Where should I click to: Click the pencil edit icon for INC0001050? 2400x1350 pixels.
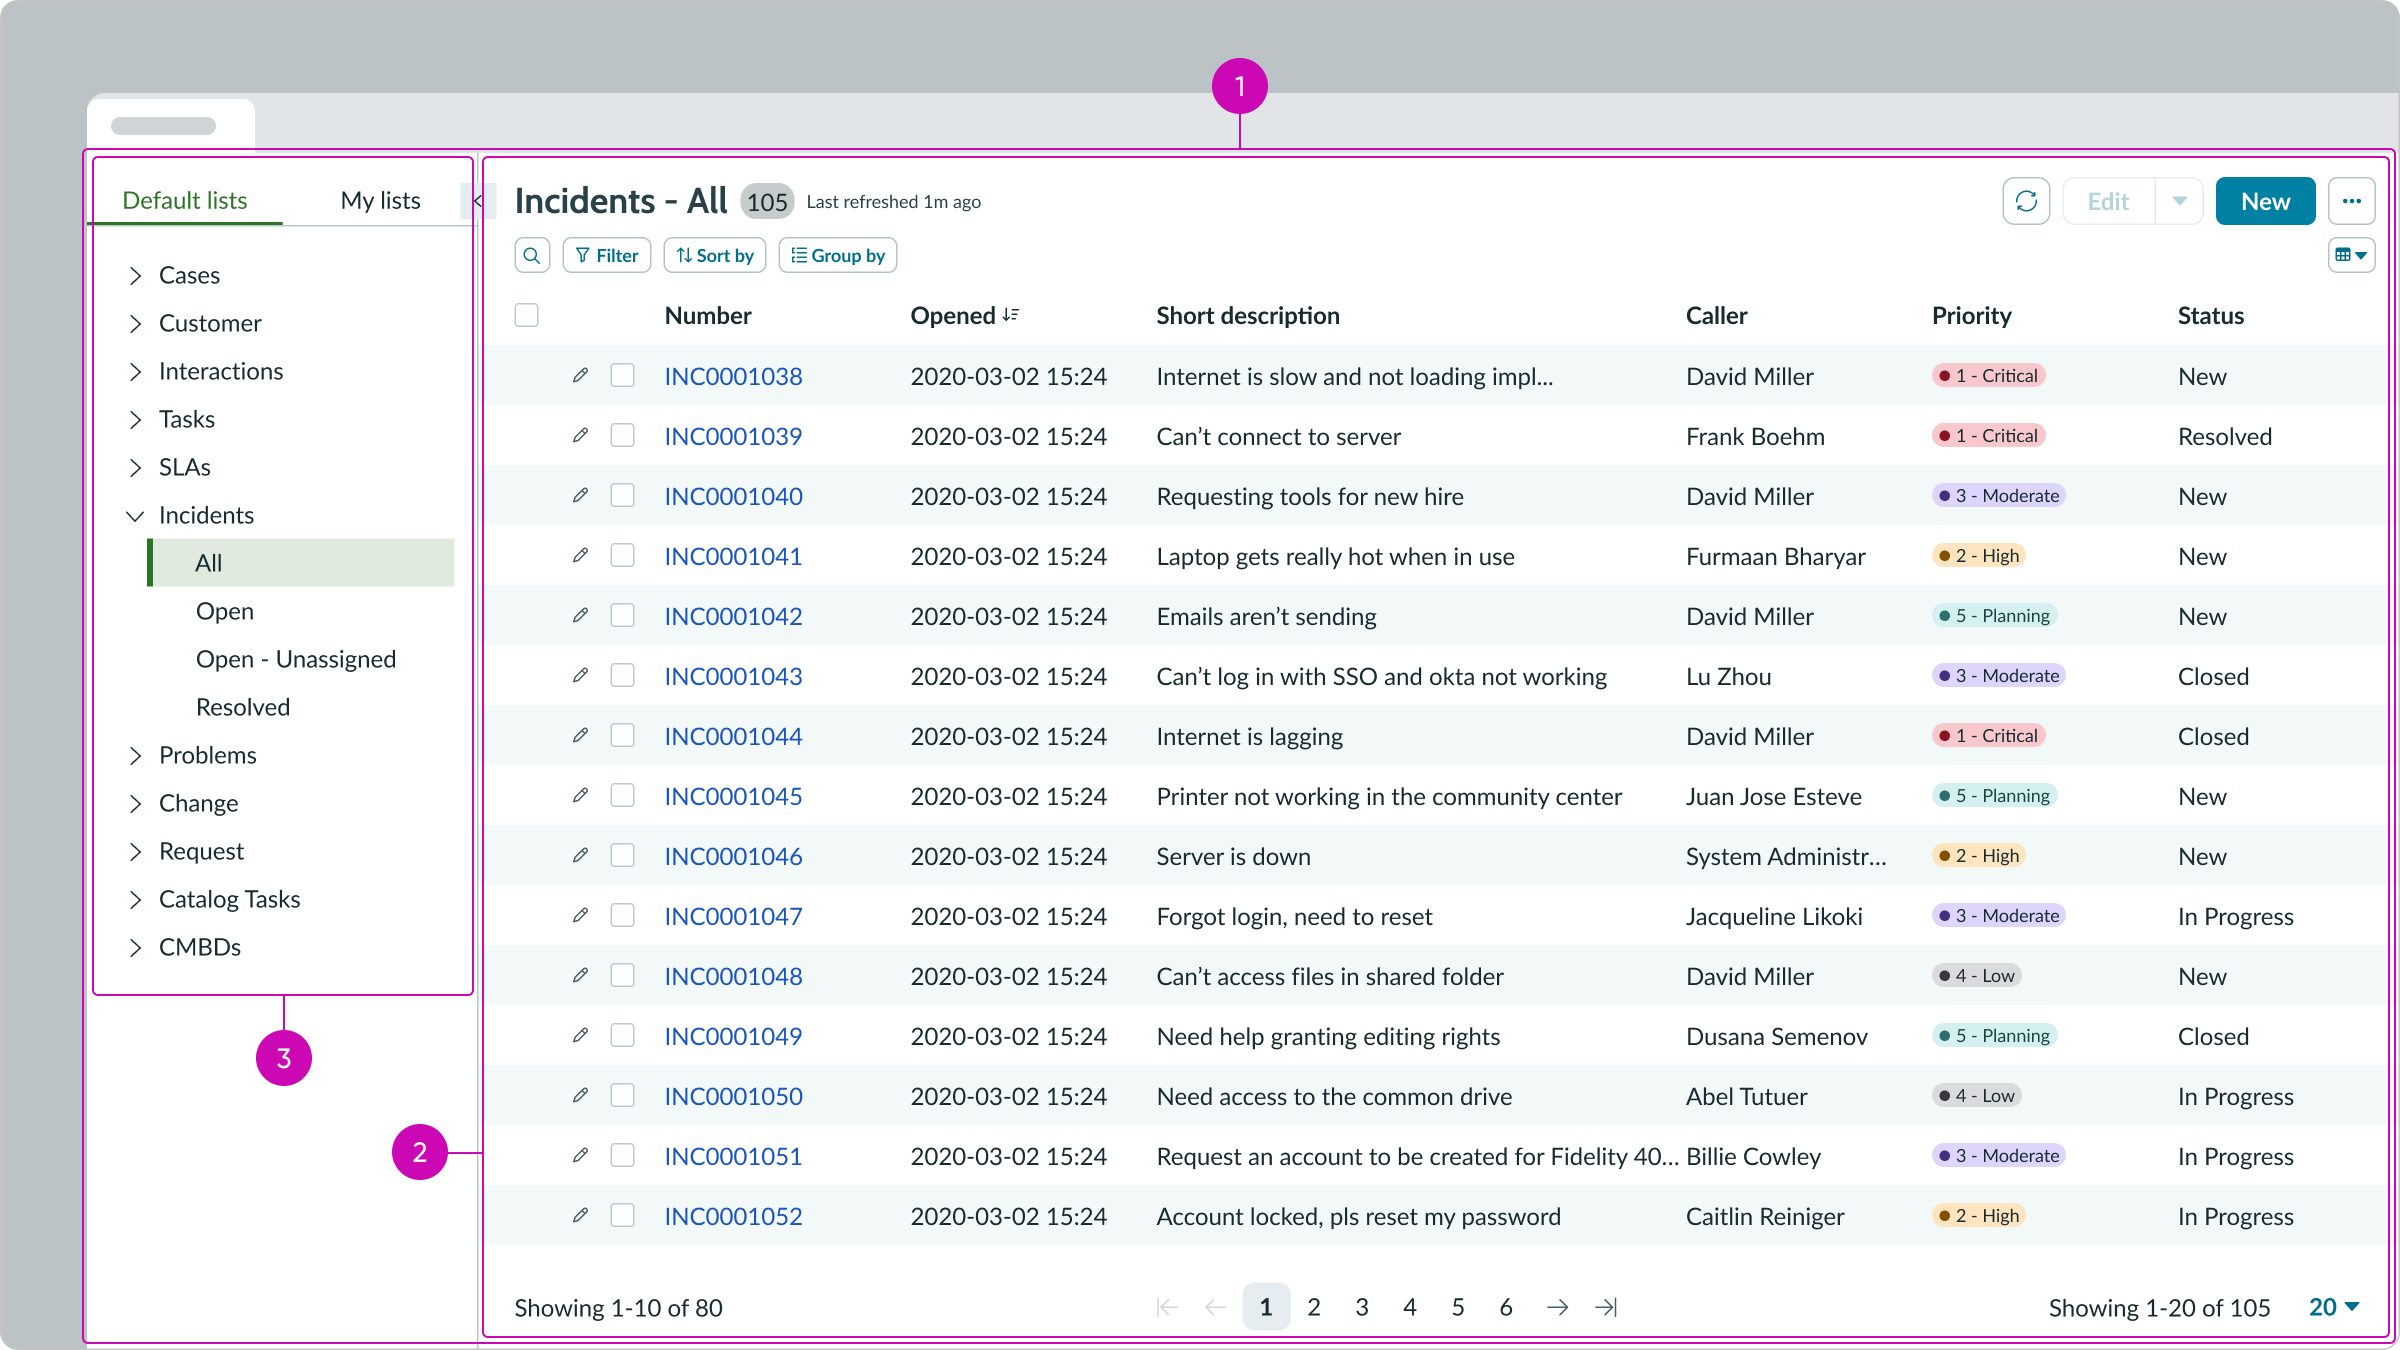coord(580,1095)
